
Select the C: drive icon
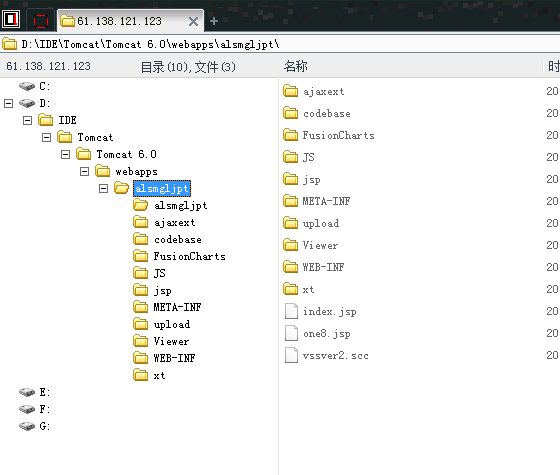click(x=27, y=86)
